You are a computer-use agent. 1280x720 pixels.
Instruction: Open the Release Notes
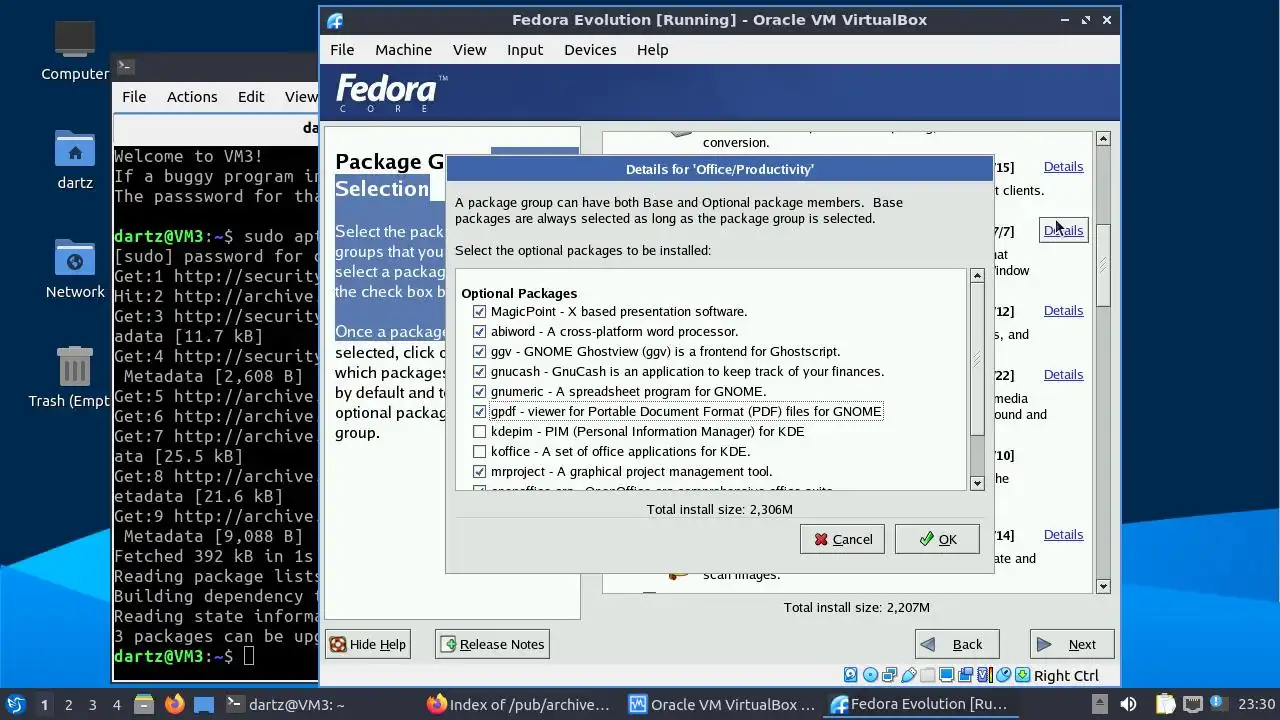(492, 644)
